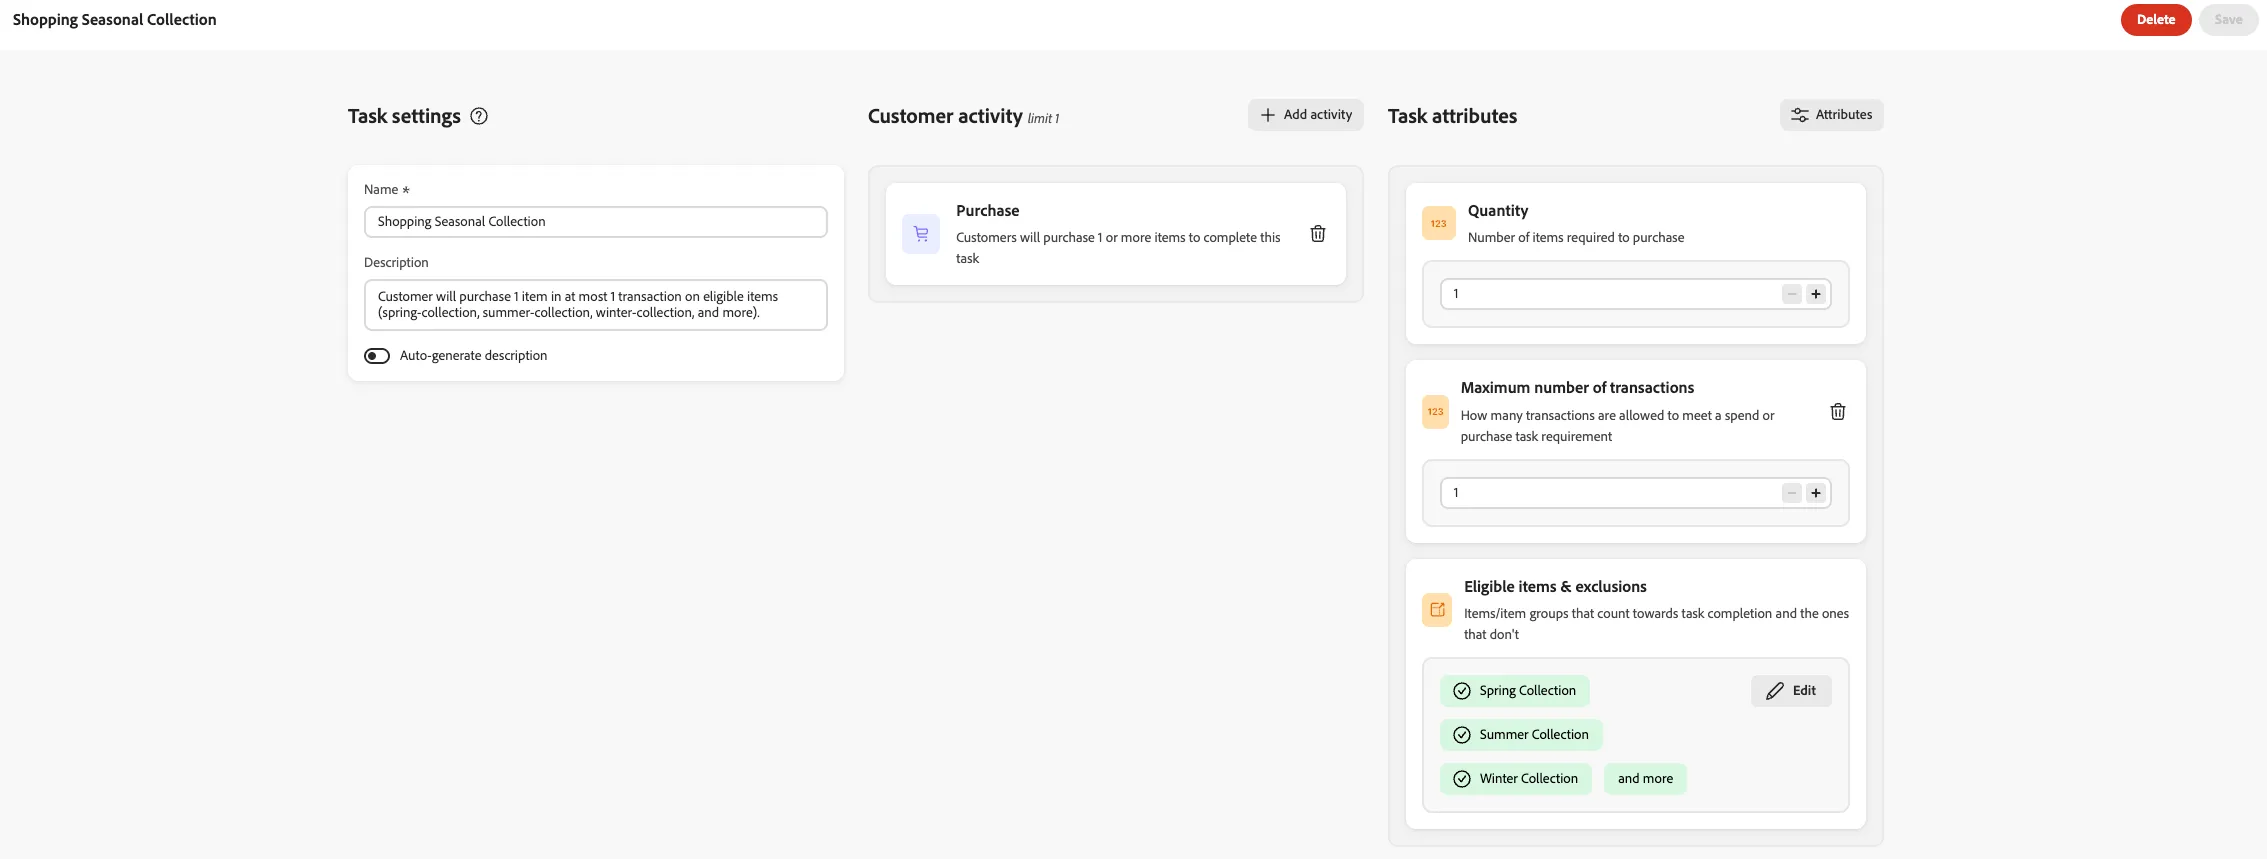Click the 'Shopping Seasonal Collection' page title
The height and width of the screenshot is (859, 2267).
pos(114,20)
